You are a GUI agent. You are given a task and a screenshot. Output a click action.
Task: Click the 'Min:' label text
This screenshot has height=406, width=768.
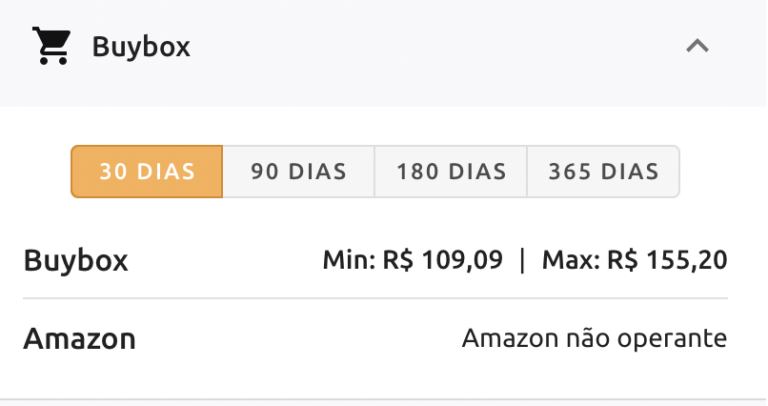pyautogui.click(x=349, y=261)
